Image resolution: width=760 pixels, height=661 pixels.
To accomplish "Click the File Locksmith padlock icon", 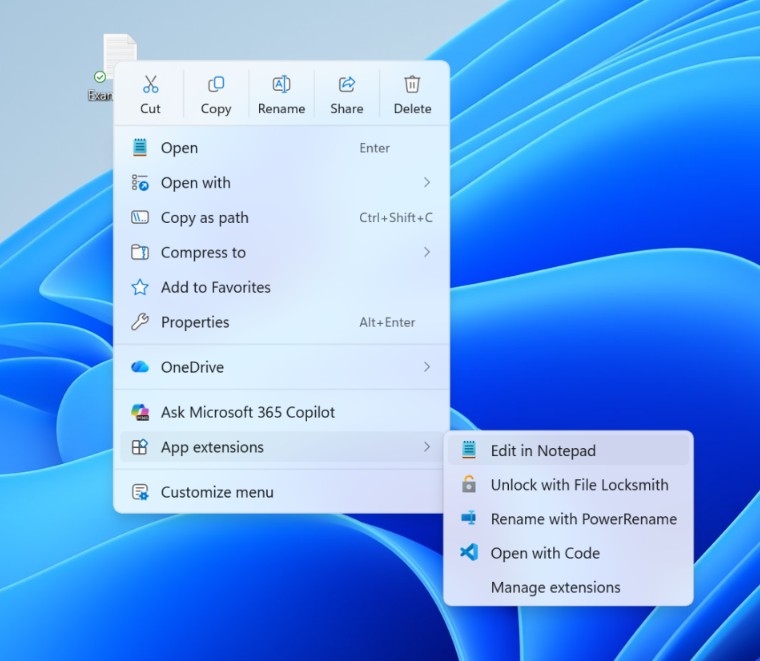I will pos(469,484).
